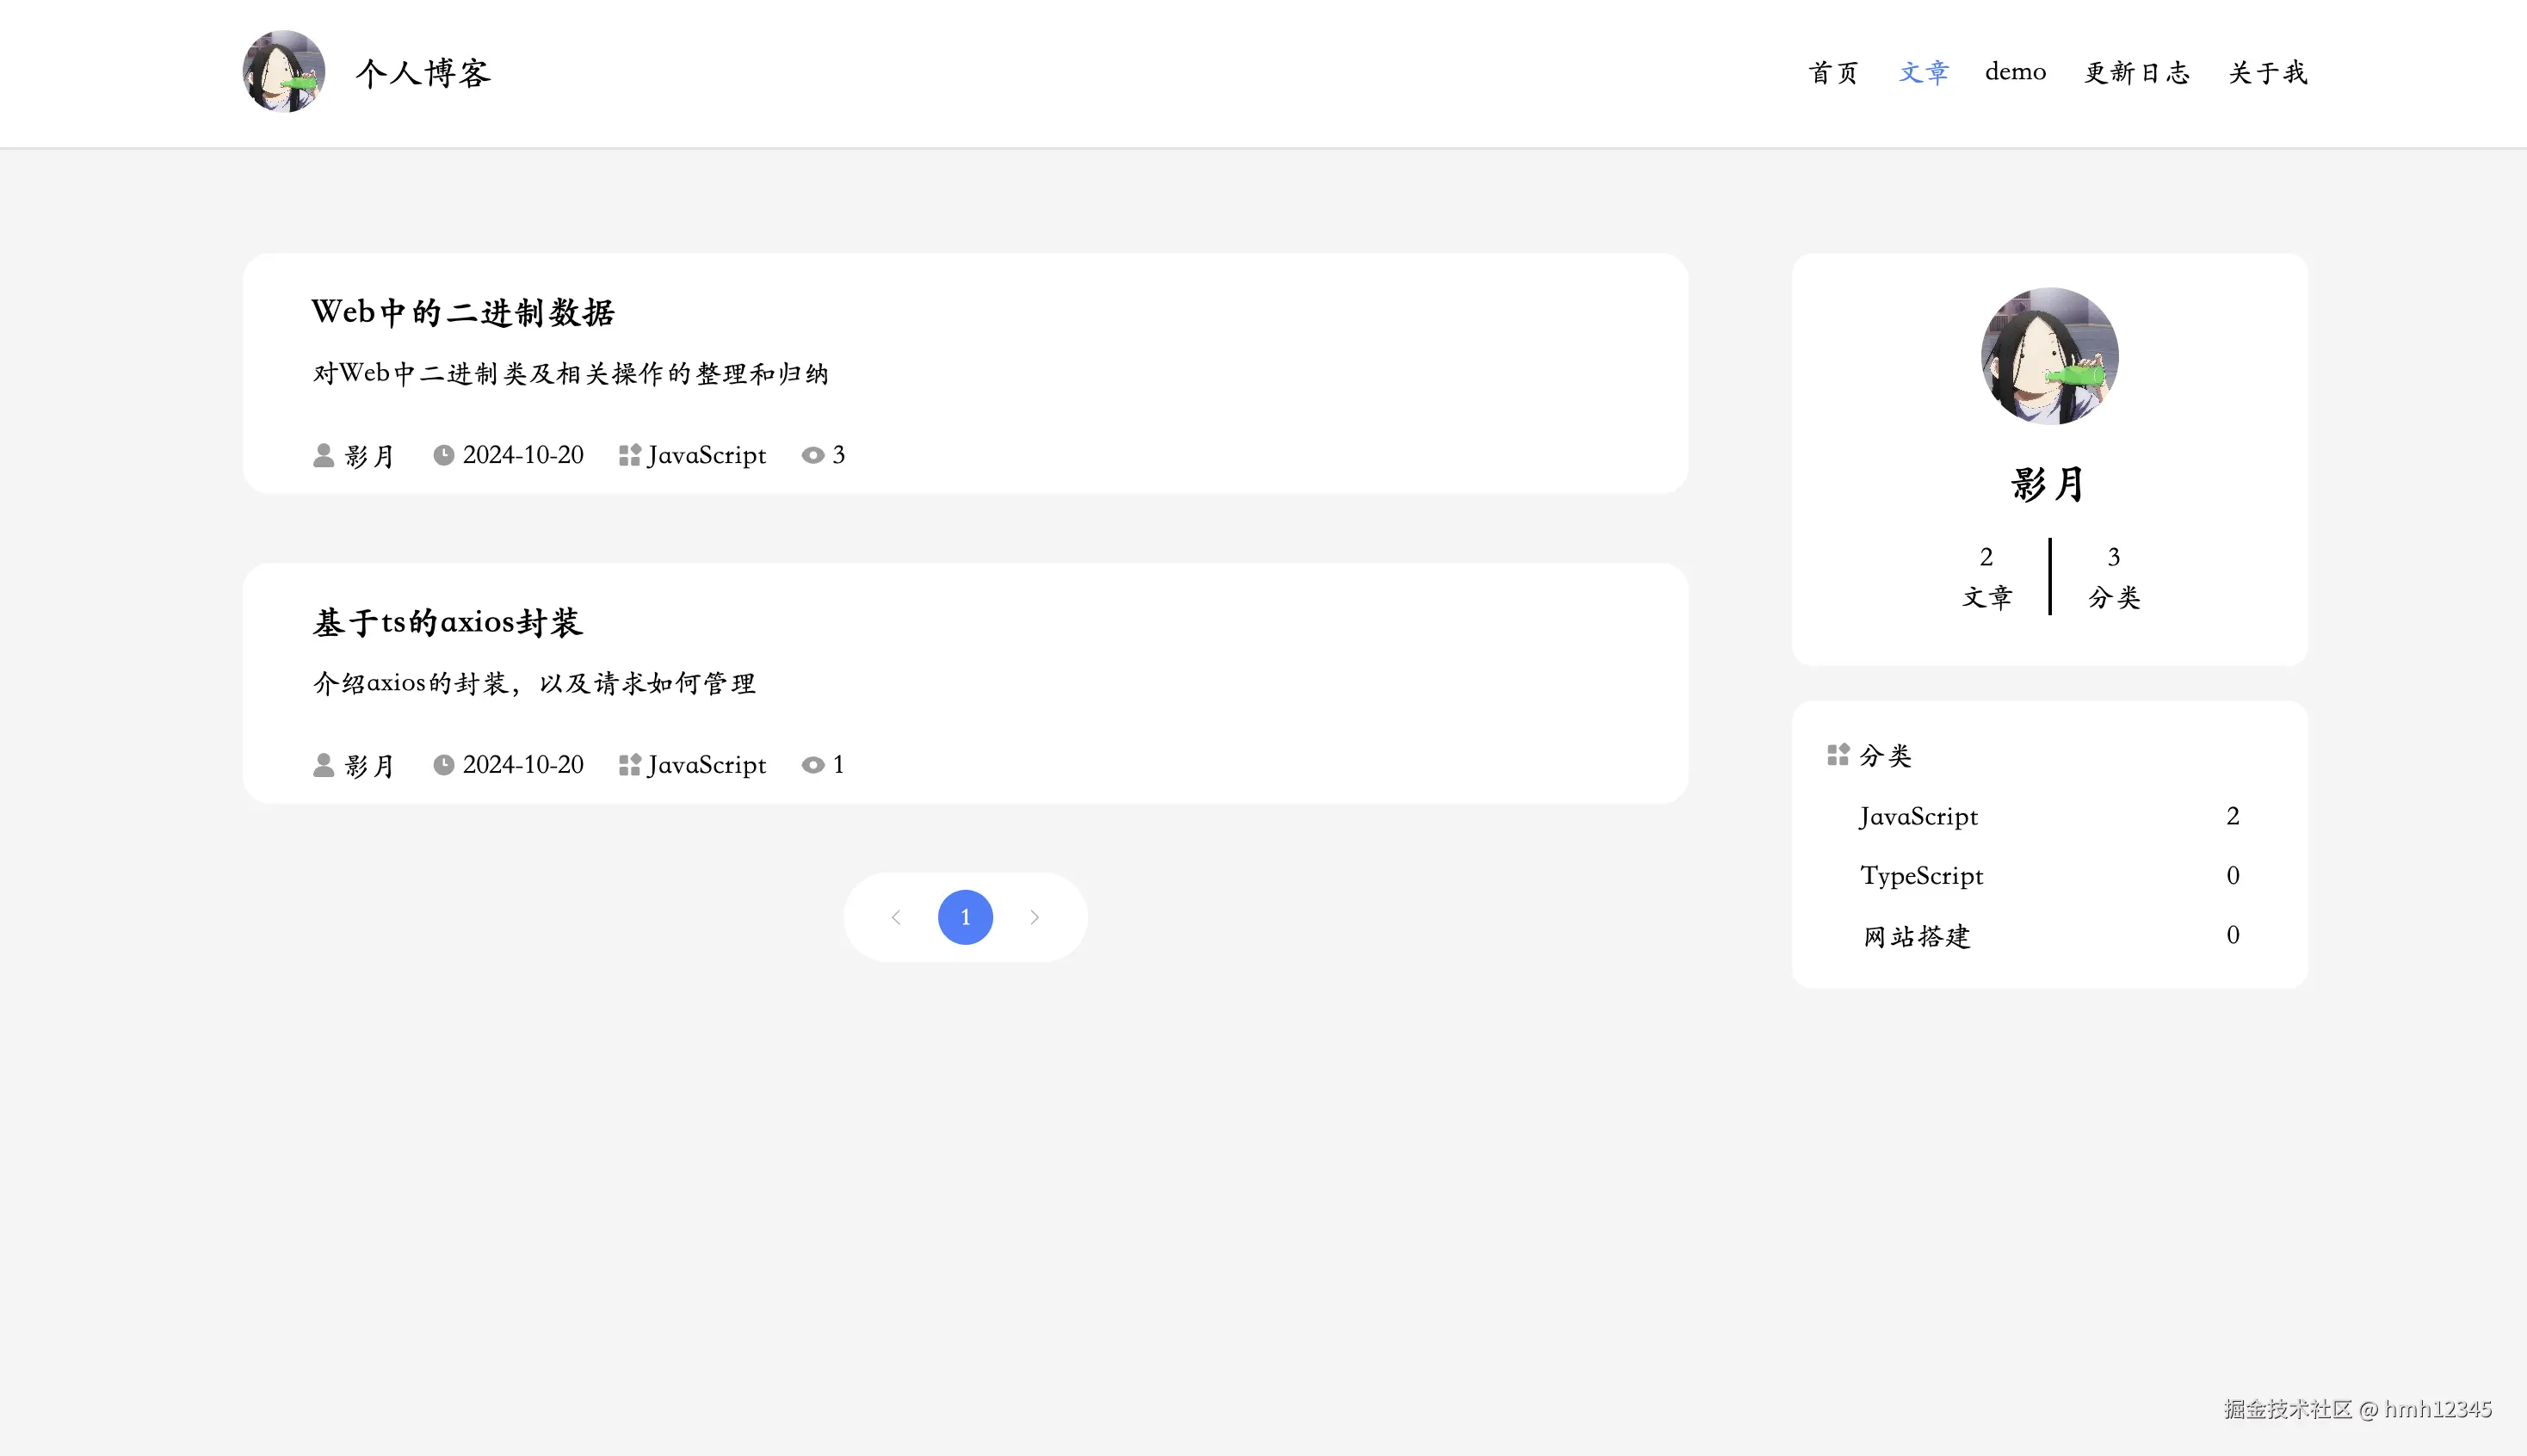Click the blog avatar logo in header
The height and width of the screenshot is (1456, 2527).
[x=284, y=72]
